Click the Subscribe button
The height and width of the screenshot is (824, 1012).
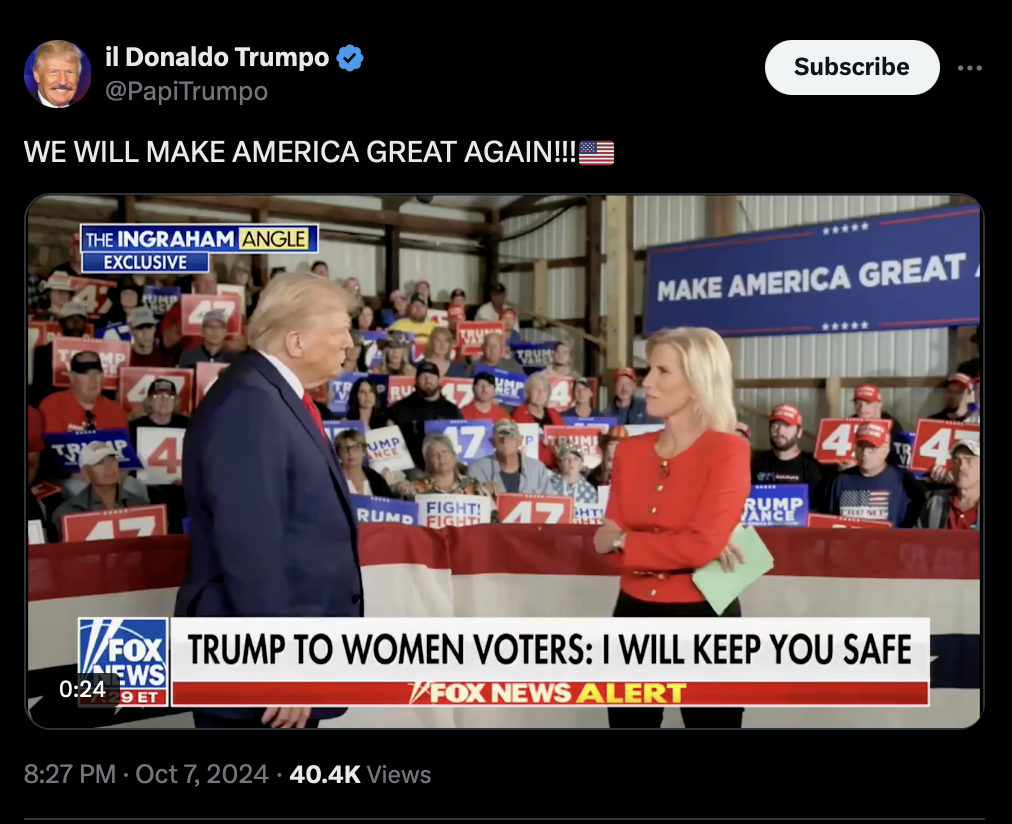pyautogui.click(x=852, y=67)
